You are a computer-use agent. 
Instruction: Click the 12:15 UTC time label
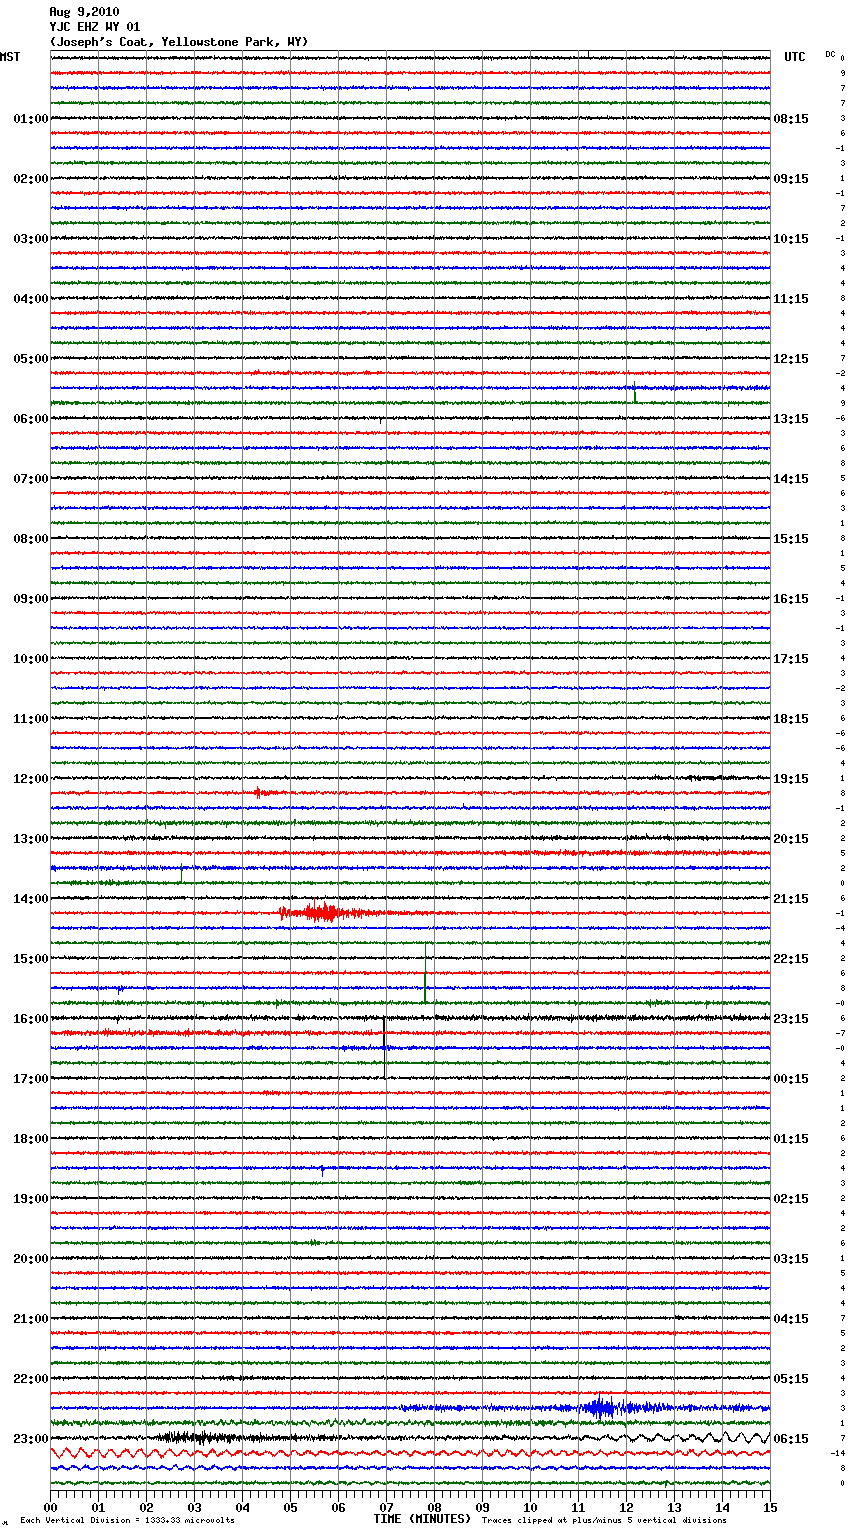click(791, 359)
